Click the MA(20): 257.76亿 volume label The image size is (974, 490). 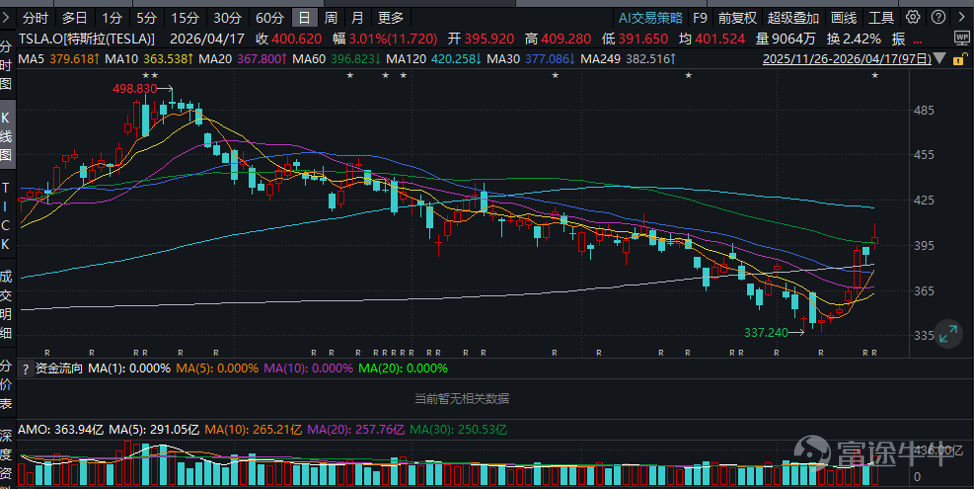pyautogui.click(x=356, y=430)
